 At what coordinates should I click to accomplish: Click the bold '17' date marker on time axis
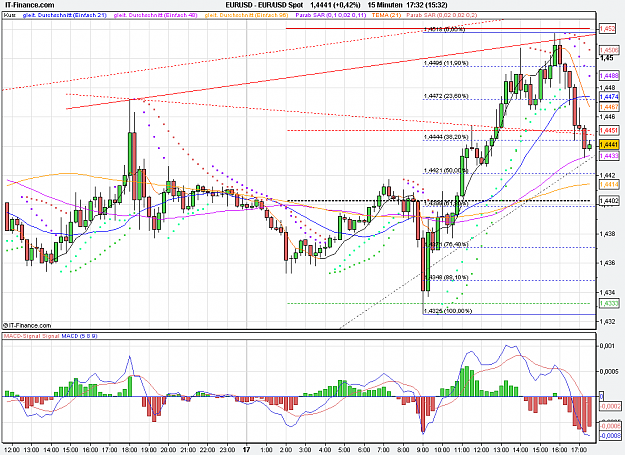coord(247,449)
